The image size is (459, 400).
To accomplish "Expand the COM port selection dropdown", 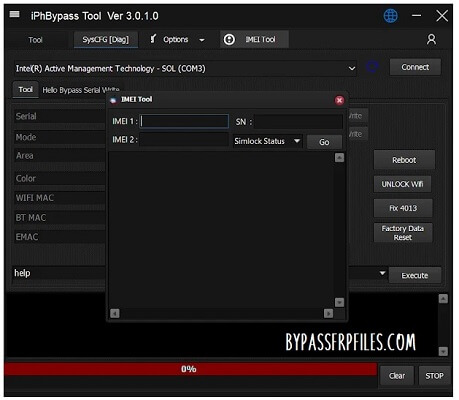I will coord(352,68).
